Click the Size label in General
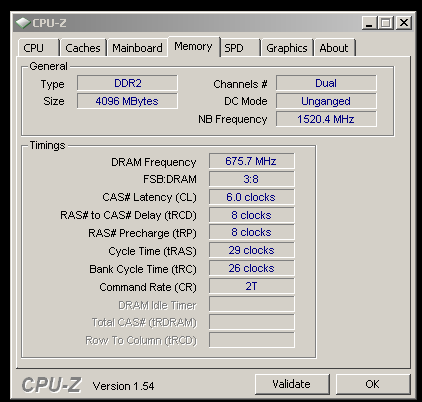Image resolution: width=422 pixels, height=402 pixels. click(x=54, y=101)
